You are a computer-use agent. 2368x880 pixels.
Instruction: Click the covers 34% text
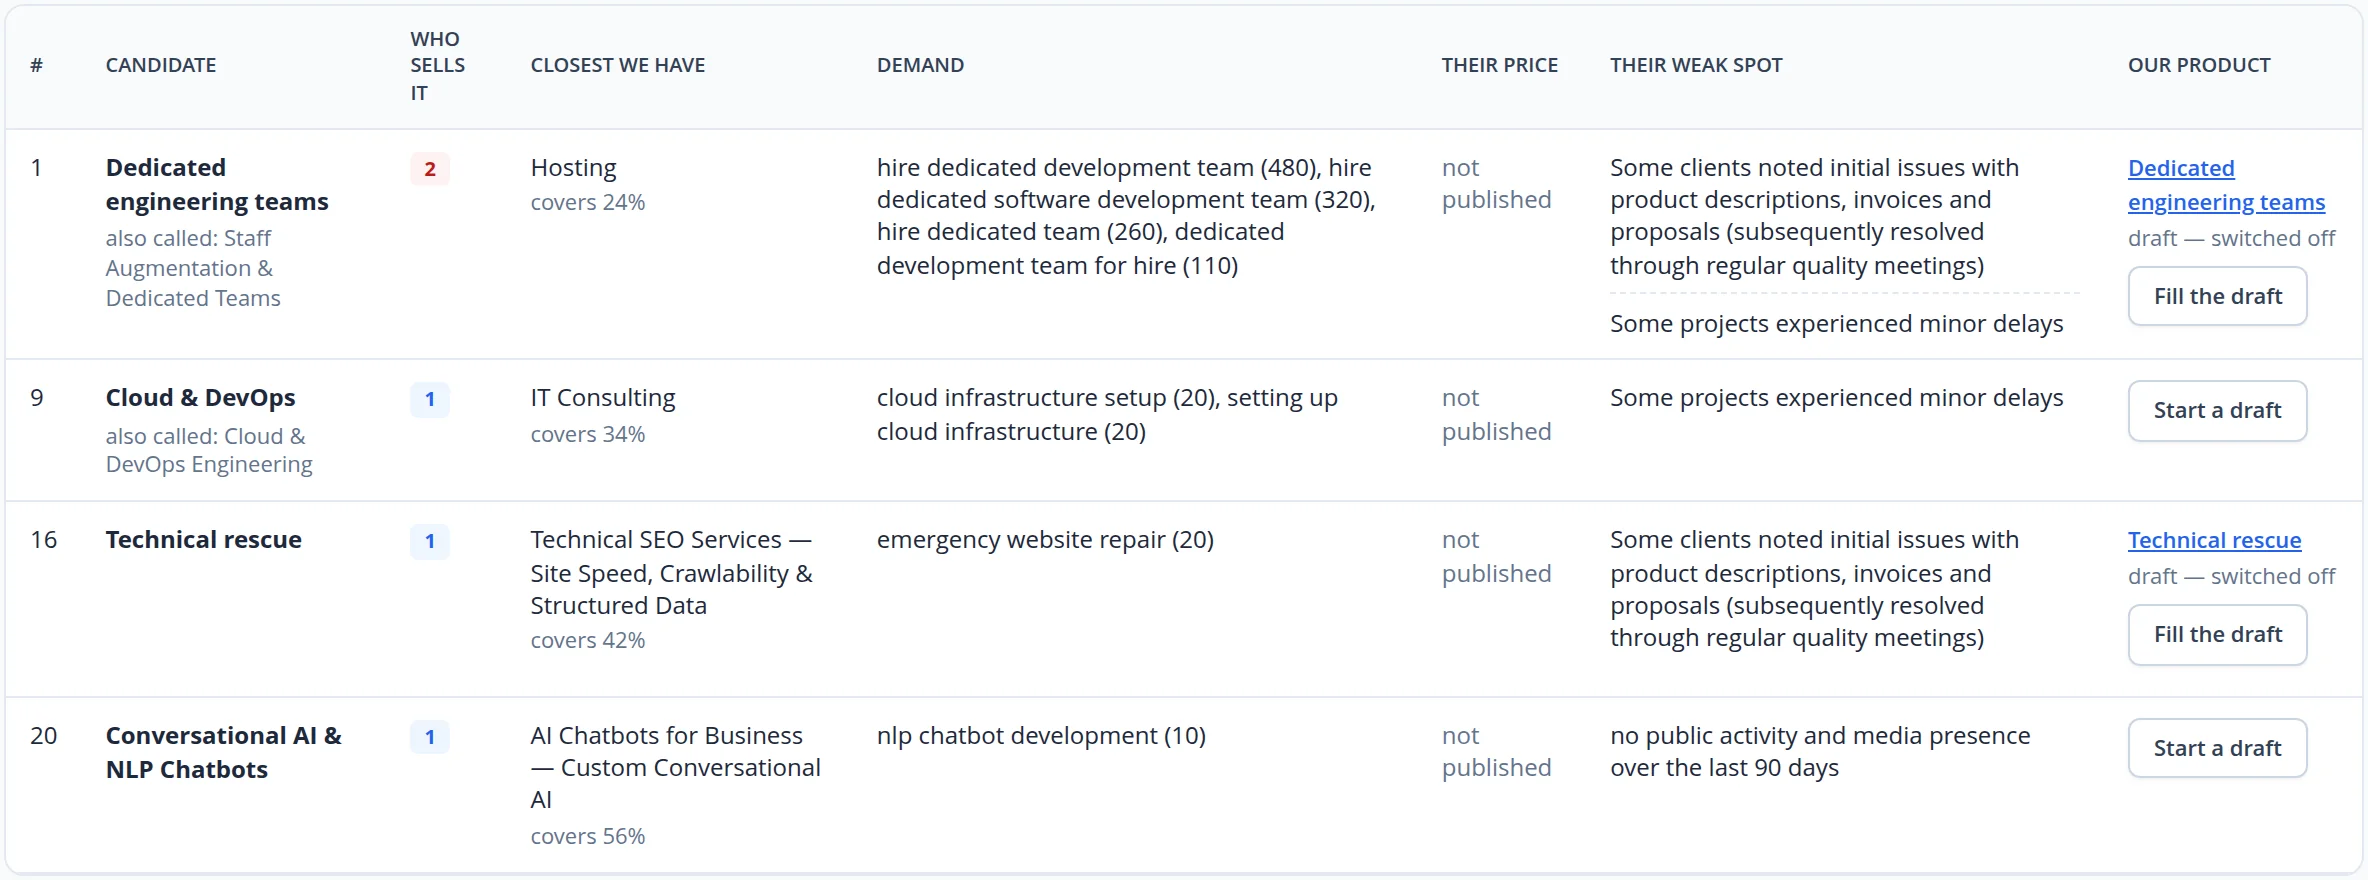click(588, 434)
